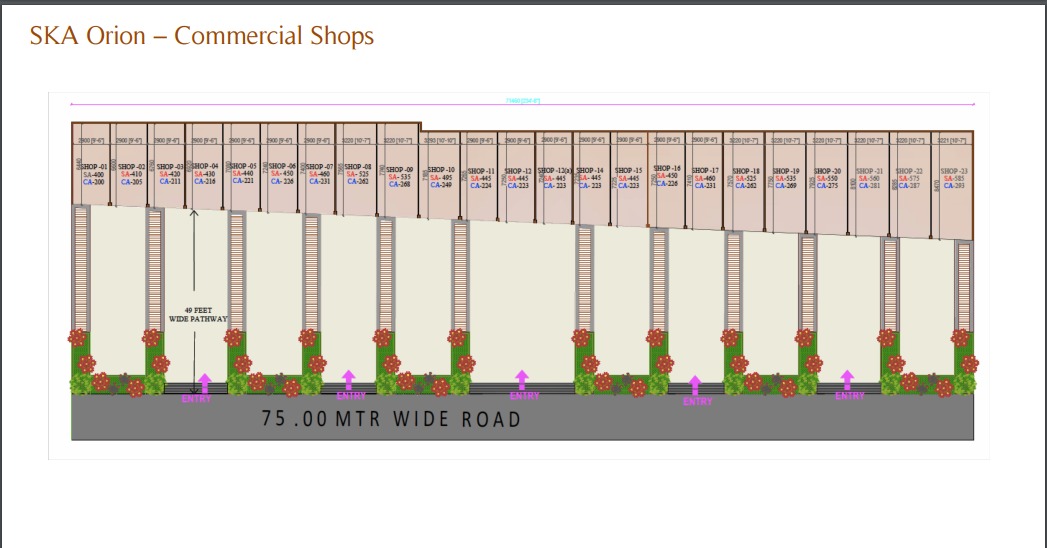The width and height of the screenshot is (1047, 548).
Task: Click the SHOP-14 unit label
Action: tap(590, 171)
